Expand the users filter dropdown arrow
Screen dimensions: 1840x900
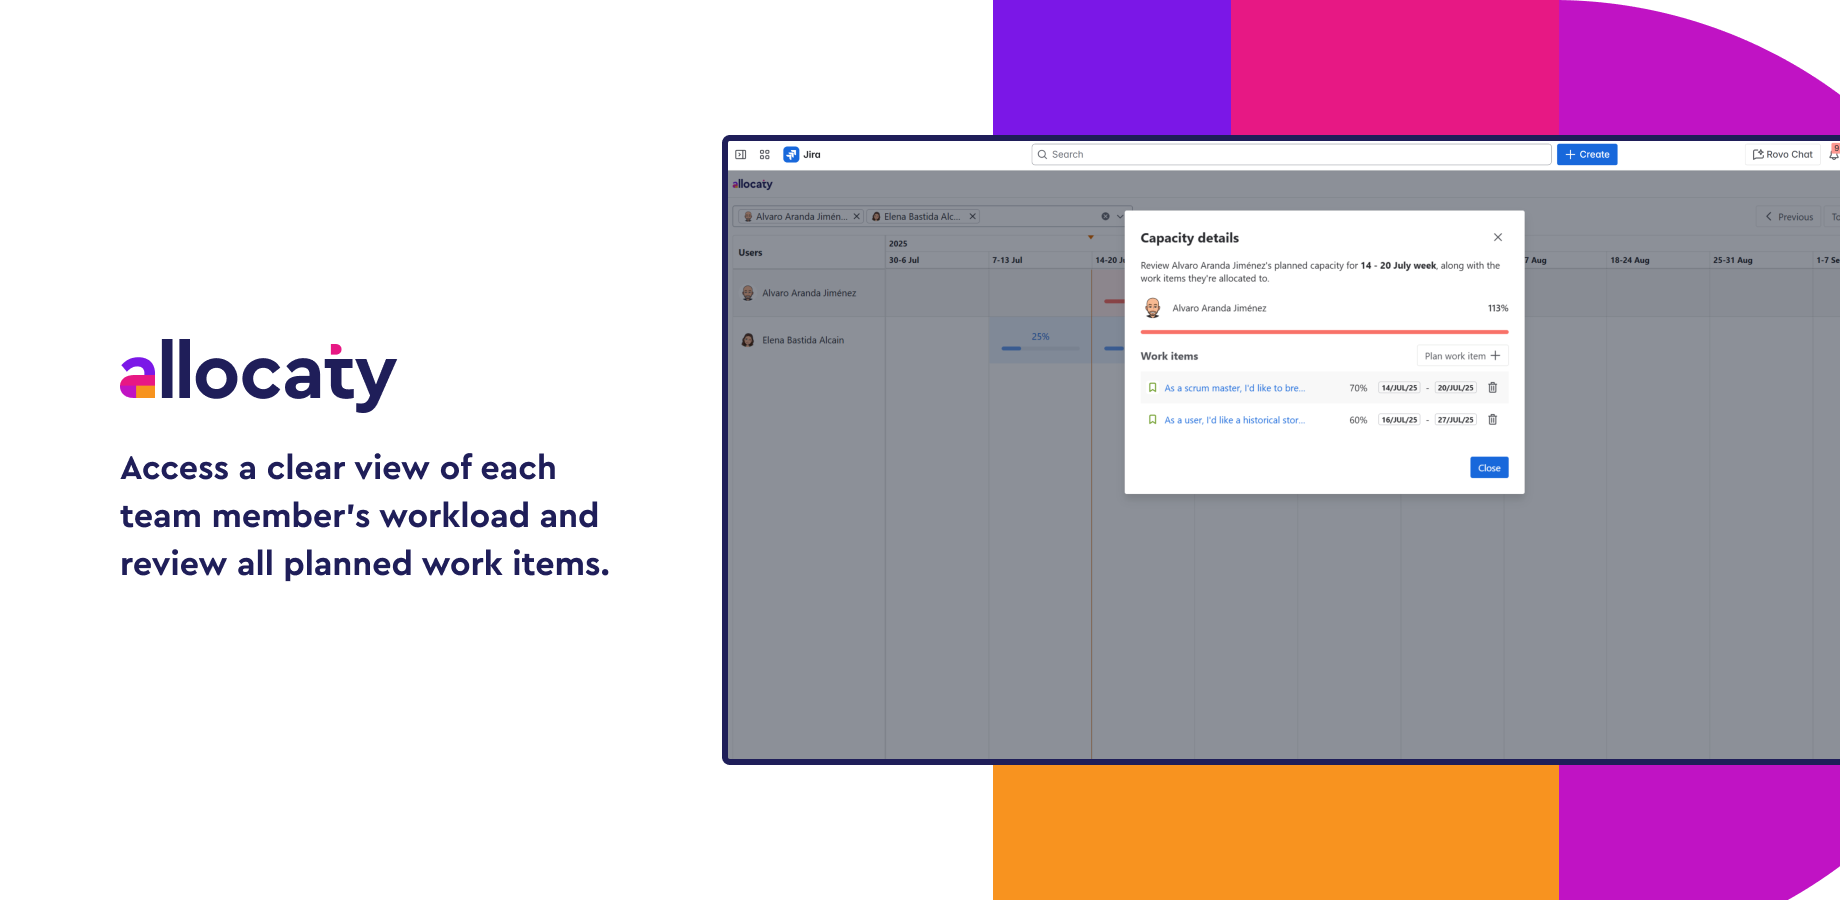pos(1120,217)
